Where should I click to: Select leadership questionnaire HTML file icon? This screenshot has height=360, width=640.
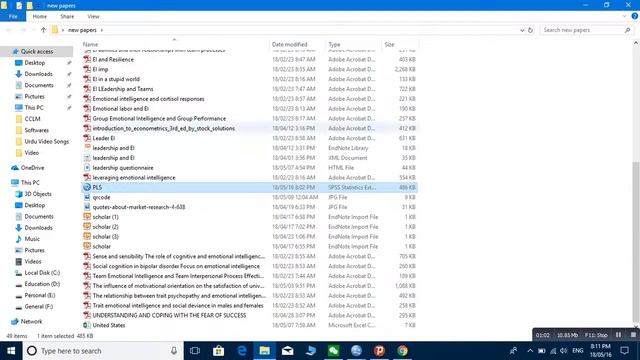click(87, 168)
